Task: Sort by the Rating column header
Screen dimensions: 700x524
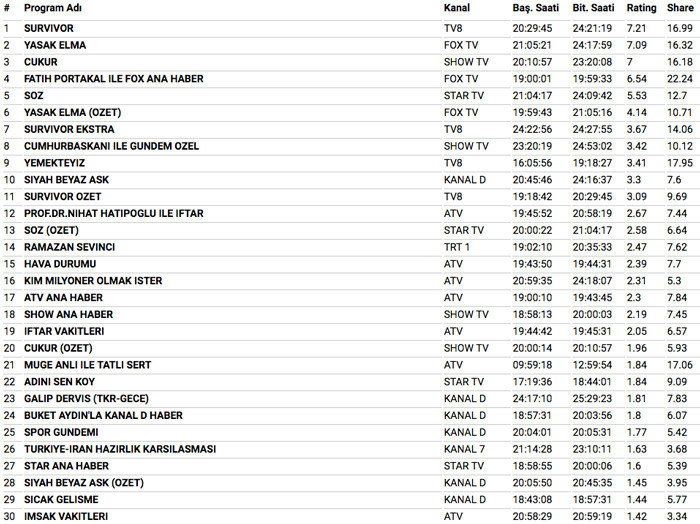Action: [642, 8]
